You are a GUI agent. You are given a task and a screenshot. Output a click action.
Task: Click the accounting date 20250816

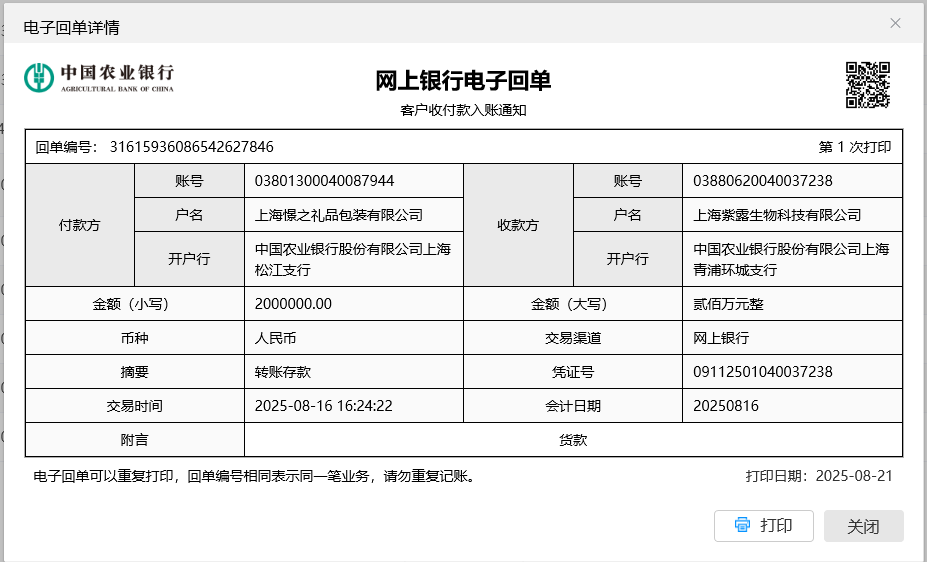click(726, 406)
